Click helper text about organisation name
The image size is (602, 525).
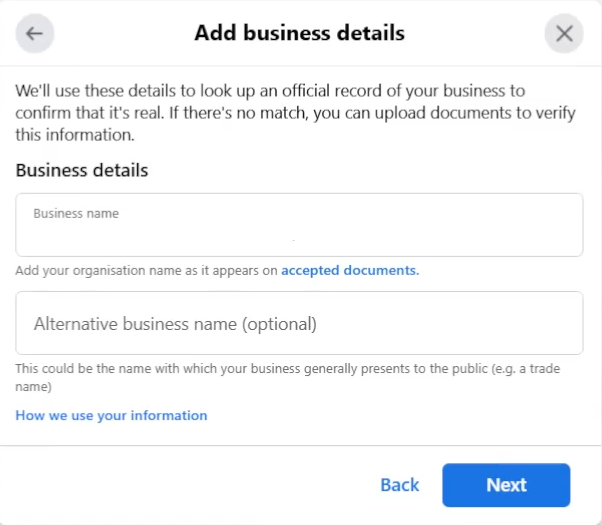tap(147, 270)
